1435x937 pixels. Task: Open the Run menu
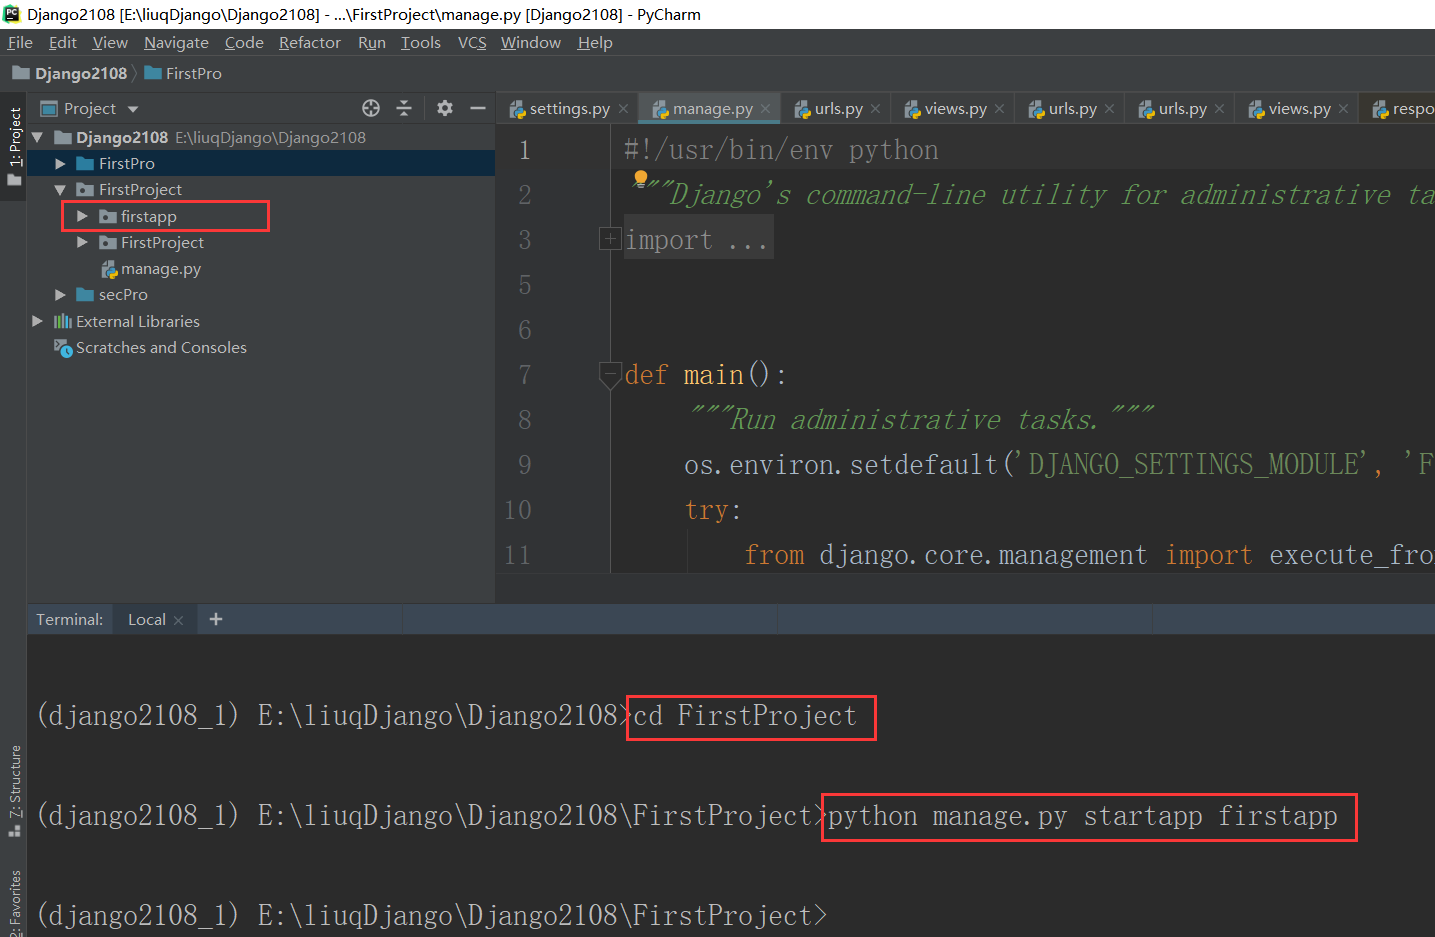[x=372, y=42]
